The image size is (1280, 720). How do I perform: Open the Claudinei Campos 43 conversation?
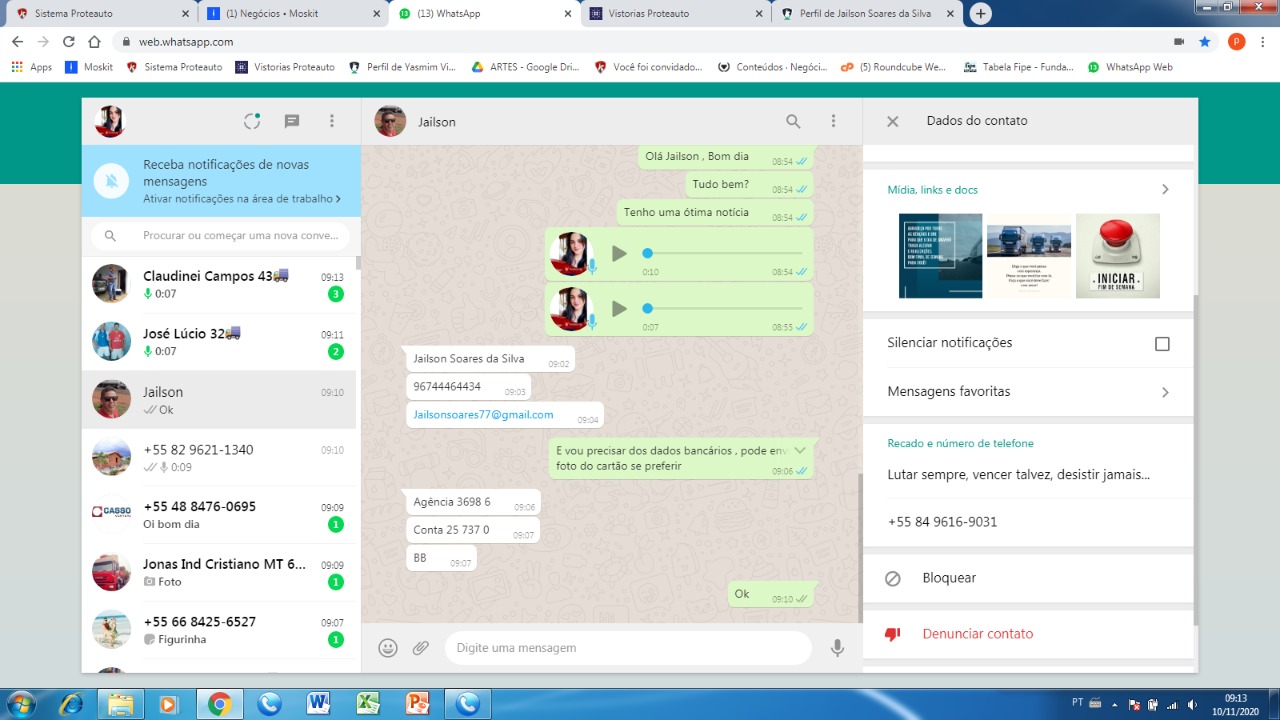click(218, 285)
